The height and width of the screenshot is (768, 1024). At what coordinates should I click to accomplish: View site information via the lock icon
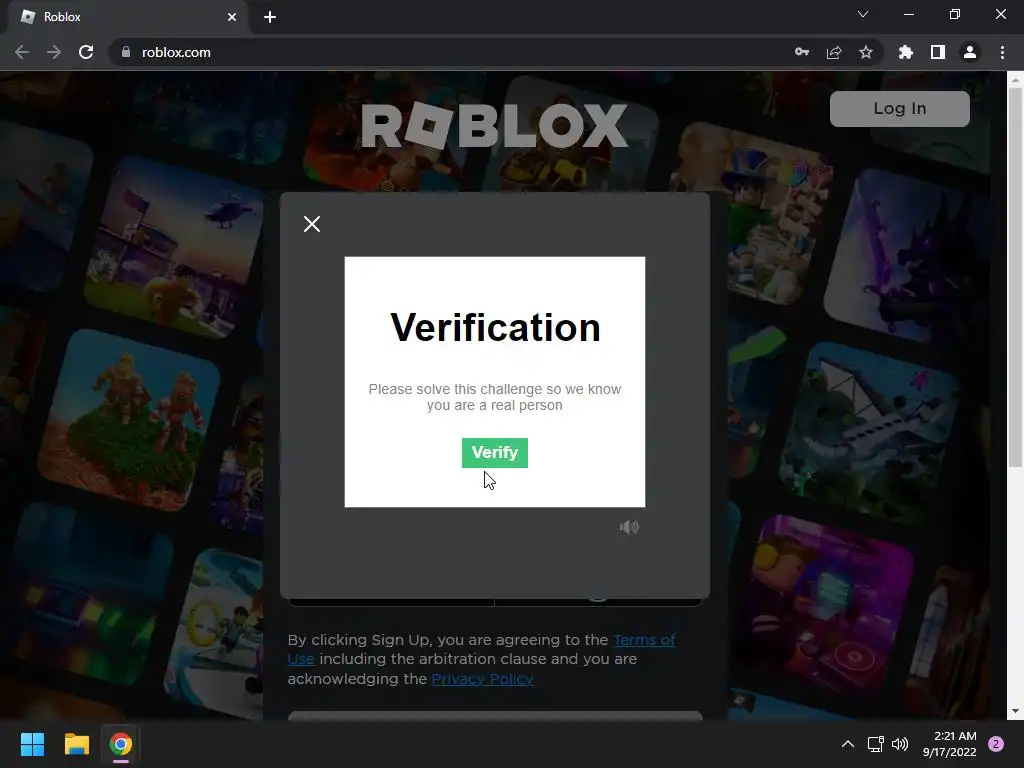pos(126,52)
